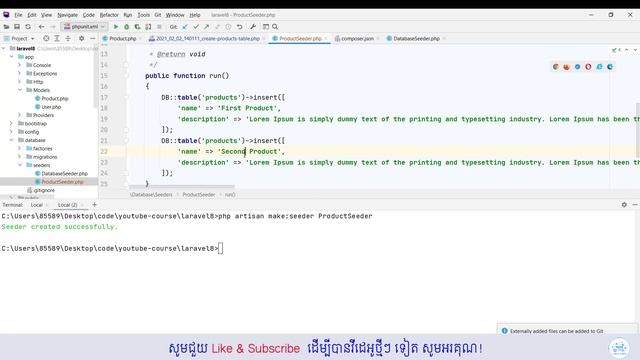This screenshot has height=360, width=640.
Task: Open the Tools menu
Action: 143,15
